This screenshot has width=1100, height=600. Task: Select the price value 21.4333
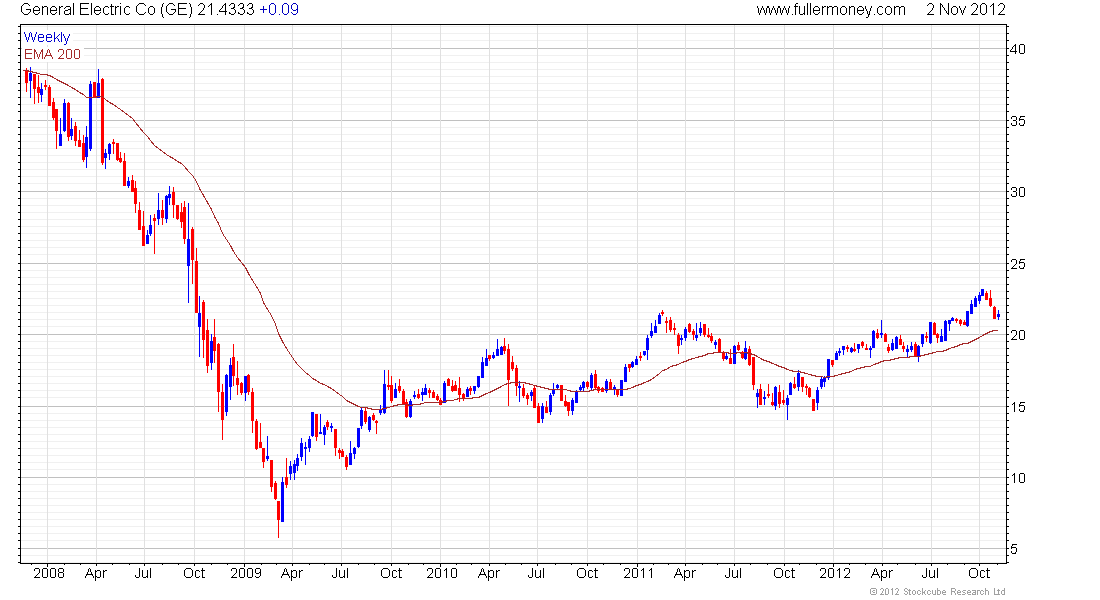(225, 10)
